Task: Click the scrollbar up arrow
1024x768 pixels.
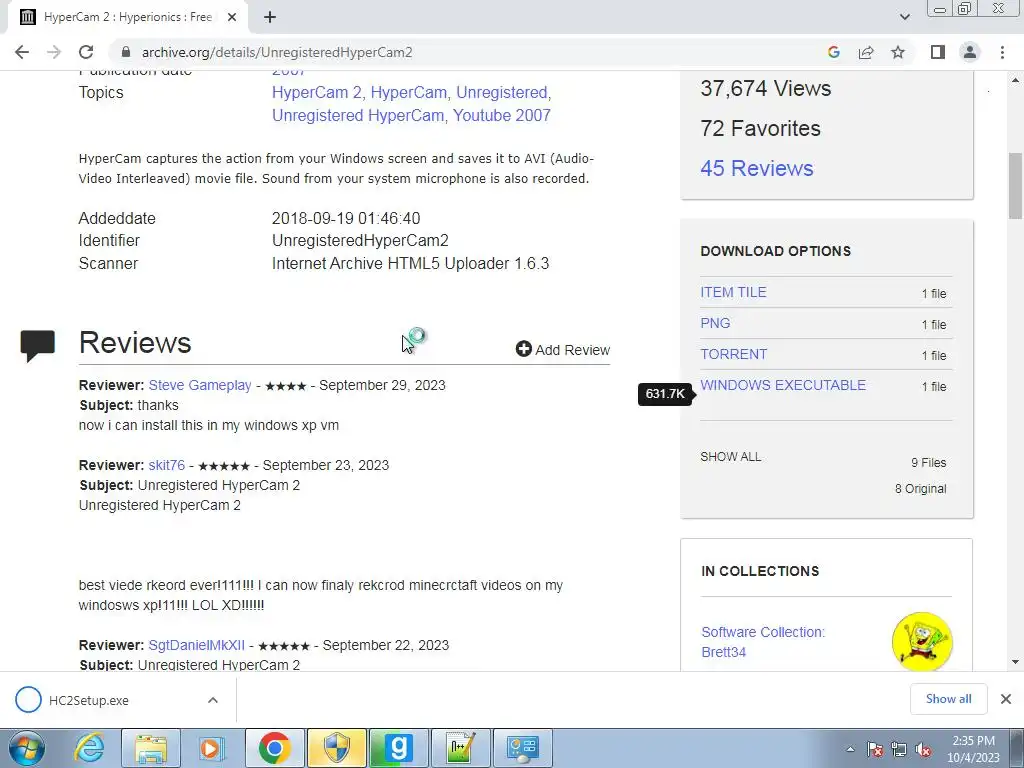Action: coord(1015,80)
